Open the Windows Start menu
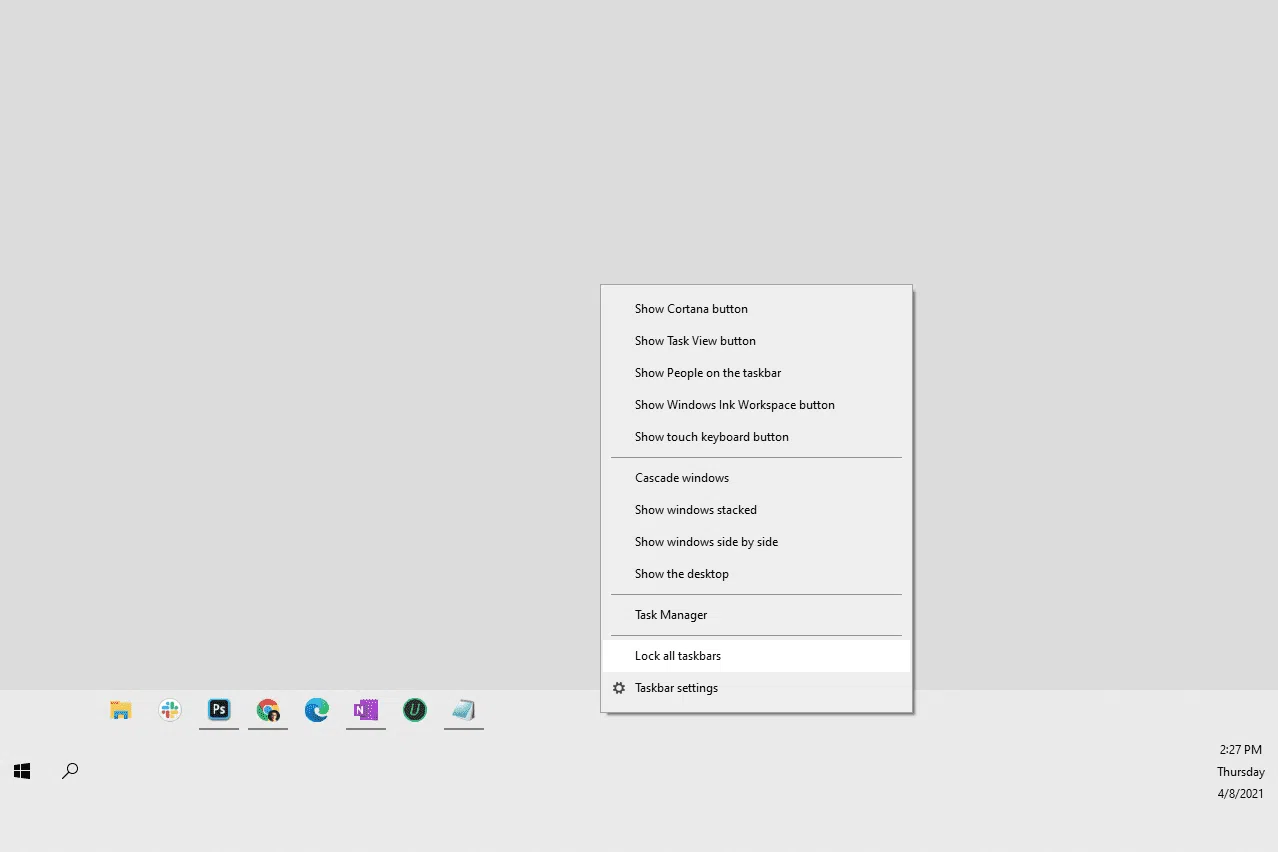The image size is (1278, 852). [22, 771]
